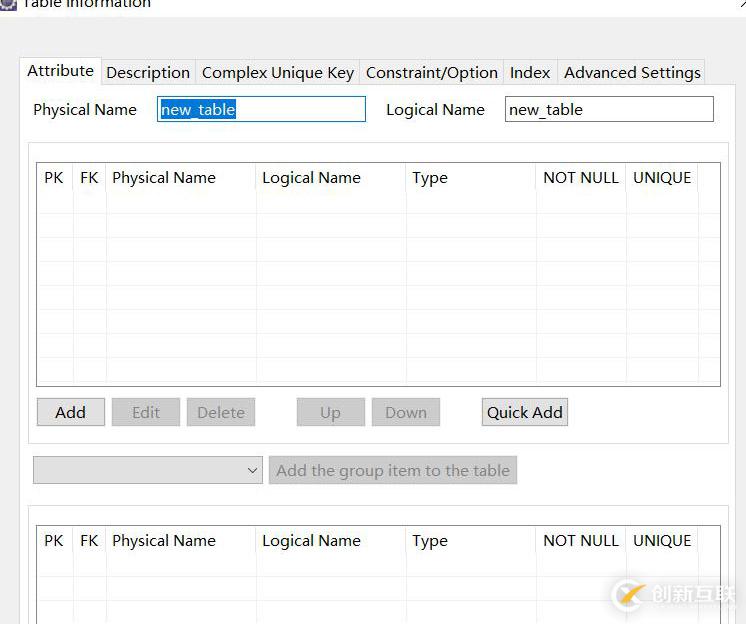
Task: Click the Table Information window icon
Action: pyautogui.click(x=8, y=4)
